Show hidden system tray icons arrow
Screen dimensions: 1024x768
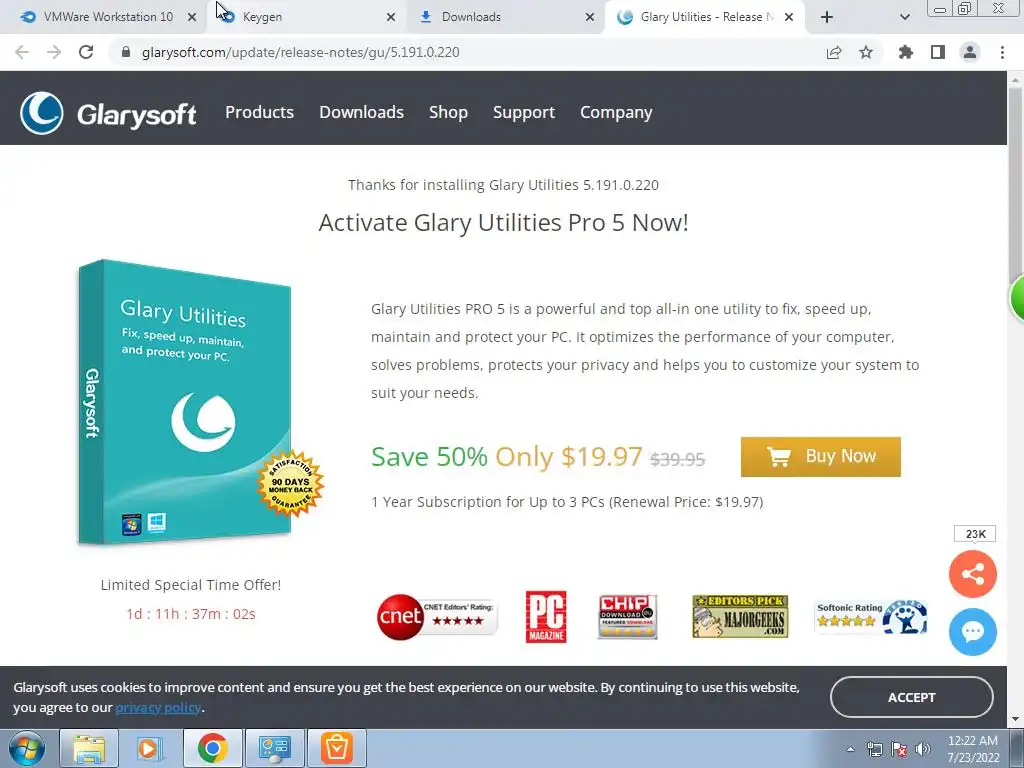click(x=850, y=749)
